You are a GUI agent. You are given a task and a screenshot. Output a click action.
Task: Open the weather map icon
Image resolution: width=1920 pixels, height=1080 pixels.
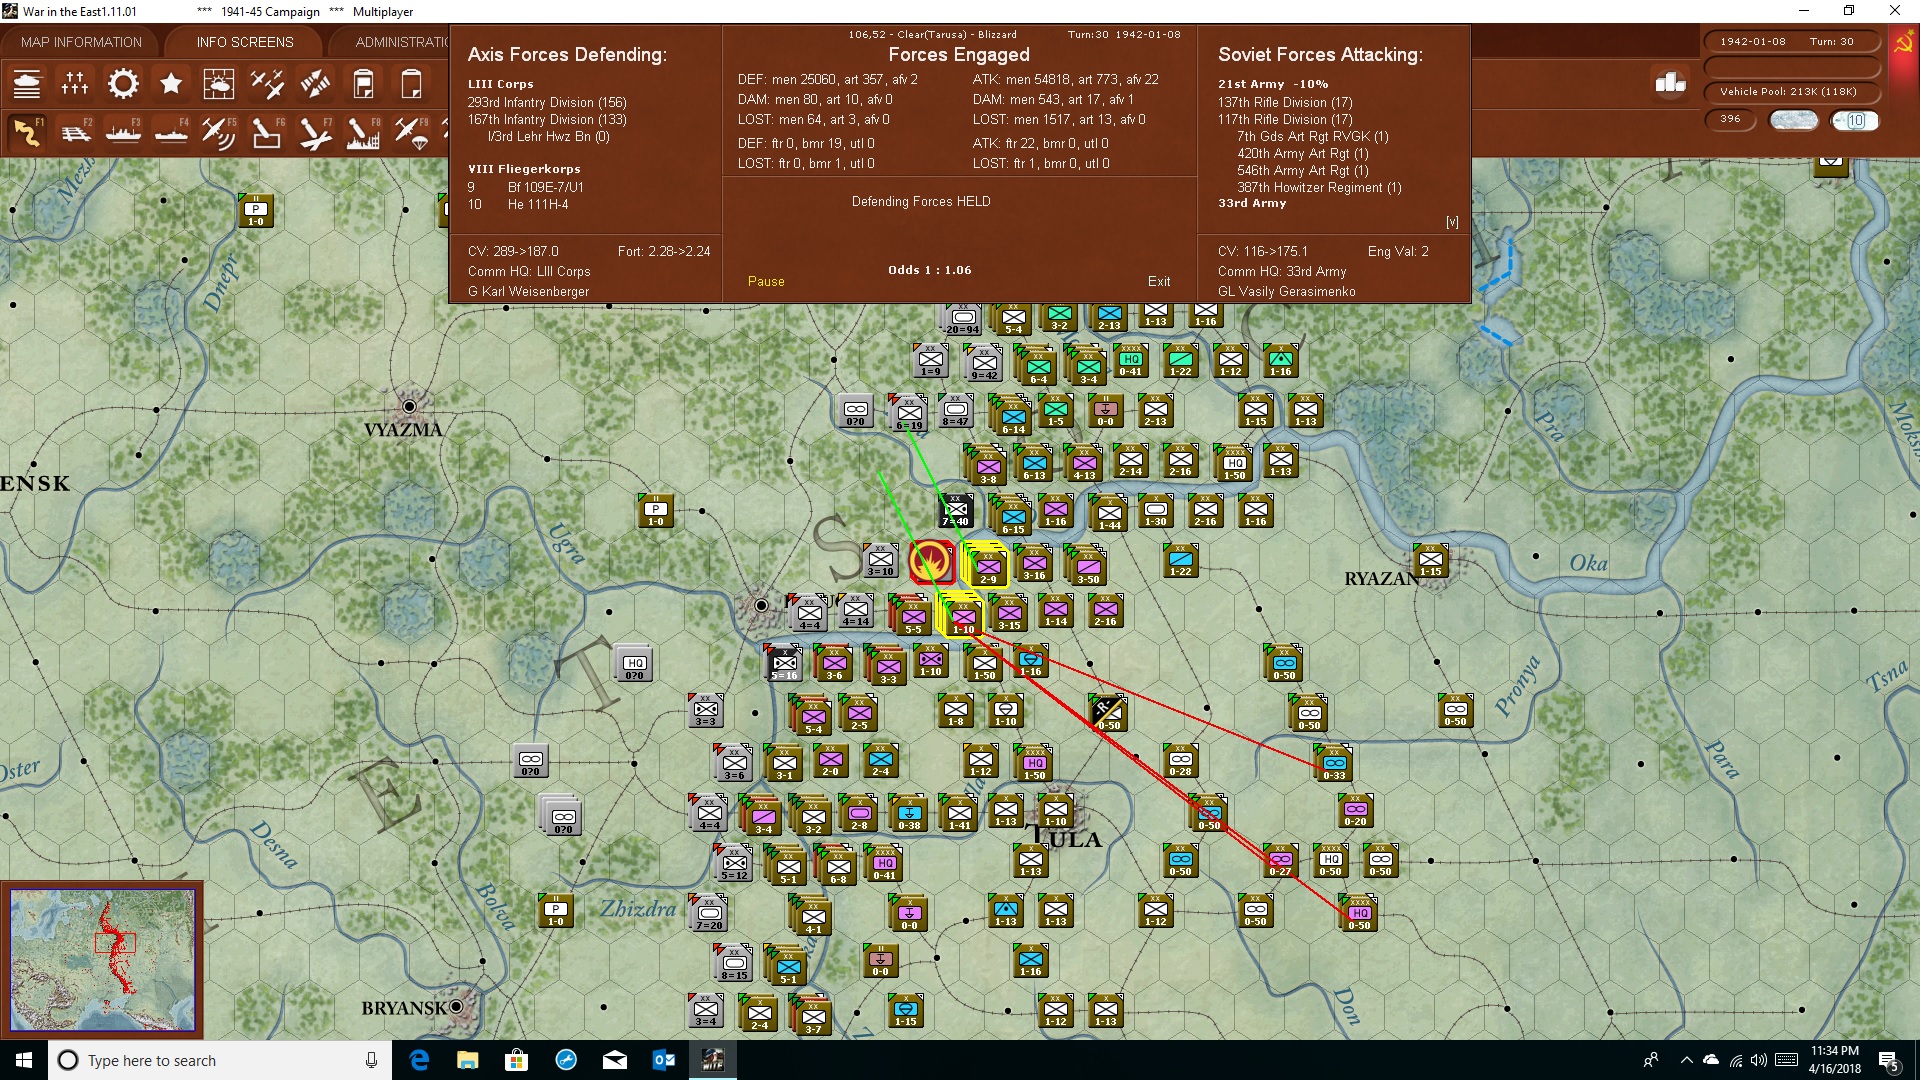click(x=219, y=84)
